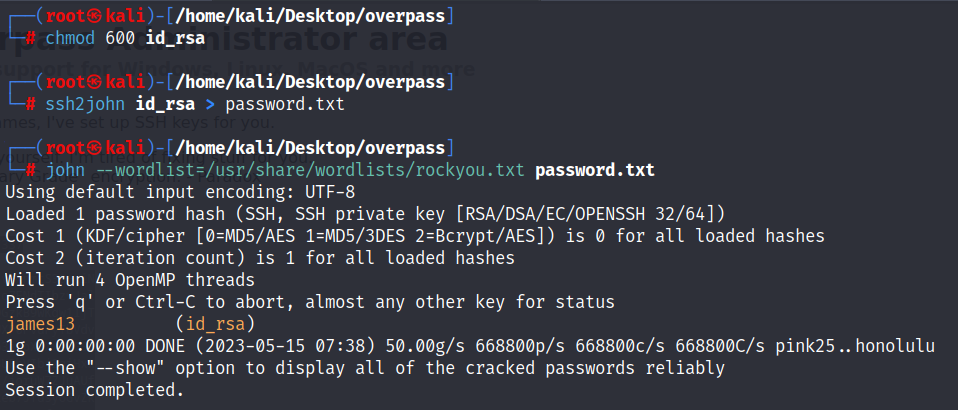The height and width of the screenshot is (410, 958).
Task: Click the path in the first prompt
Action: coord(310,16)
